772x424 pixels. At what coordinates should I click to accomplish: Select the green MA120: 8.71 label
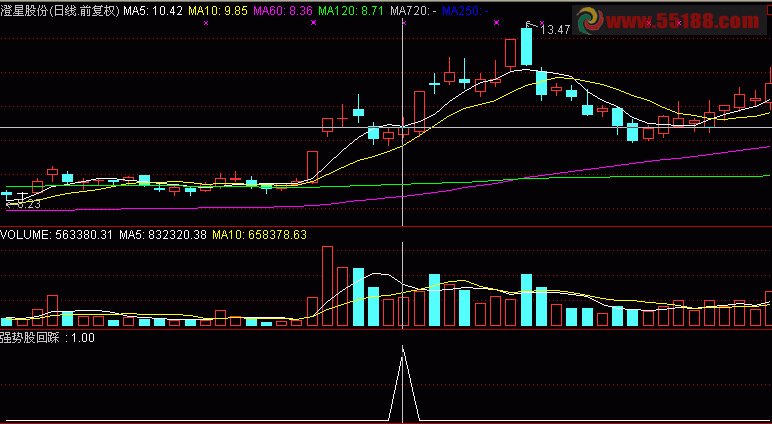pyautogui.click(x=352, y=10)
